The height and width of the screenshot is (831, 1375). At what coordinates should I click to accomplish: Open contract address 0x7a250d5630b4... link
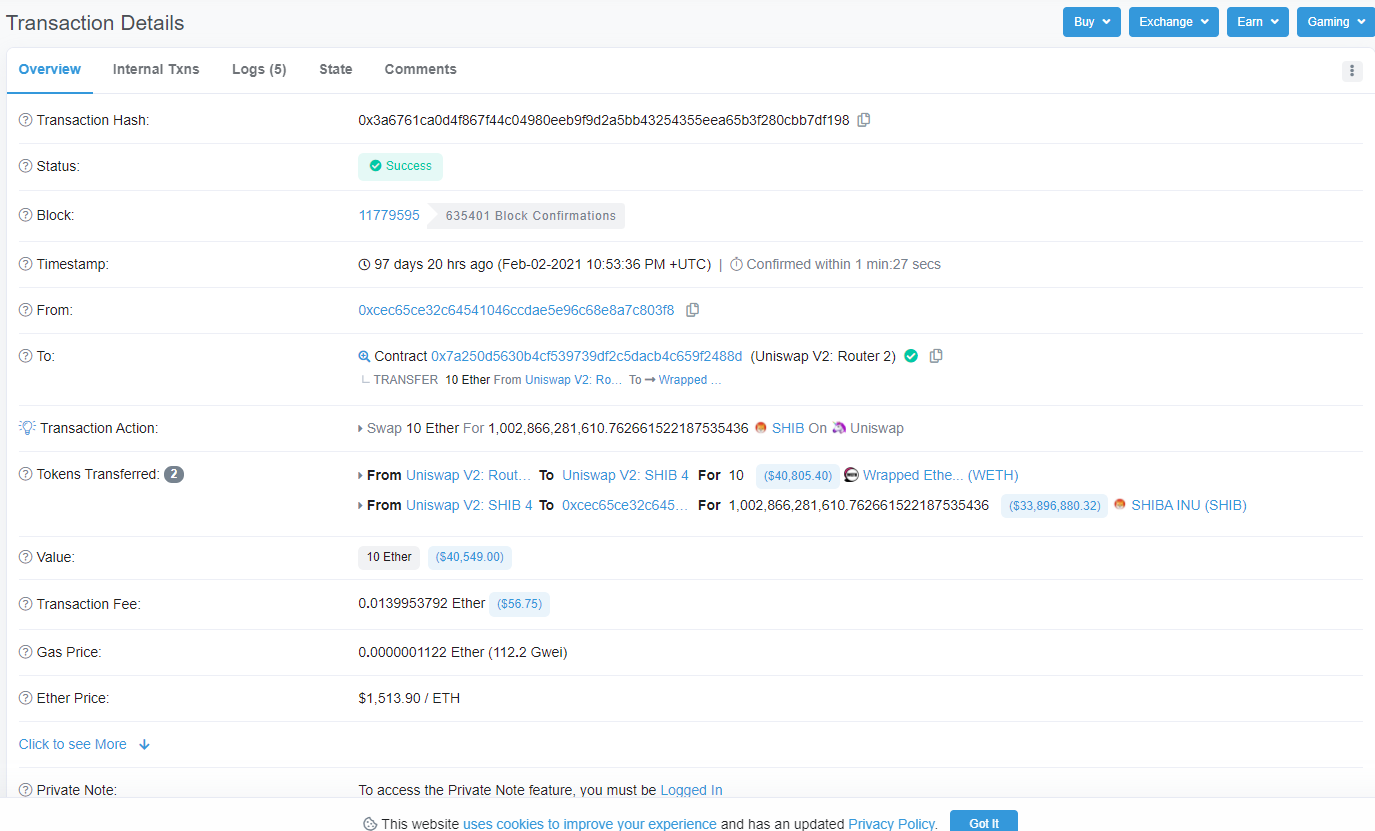pyautogui.click(x=587, y=356)
